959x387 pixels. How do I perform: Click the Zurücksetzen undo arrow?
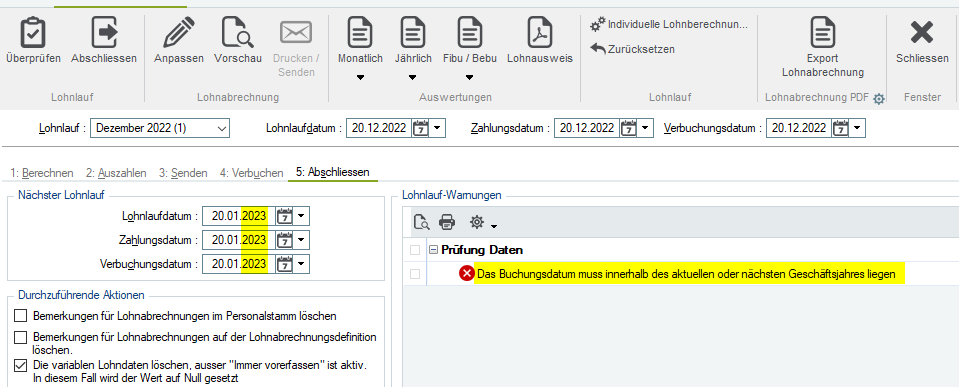tap(598, 49)
